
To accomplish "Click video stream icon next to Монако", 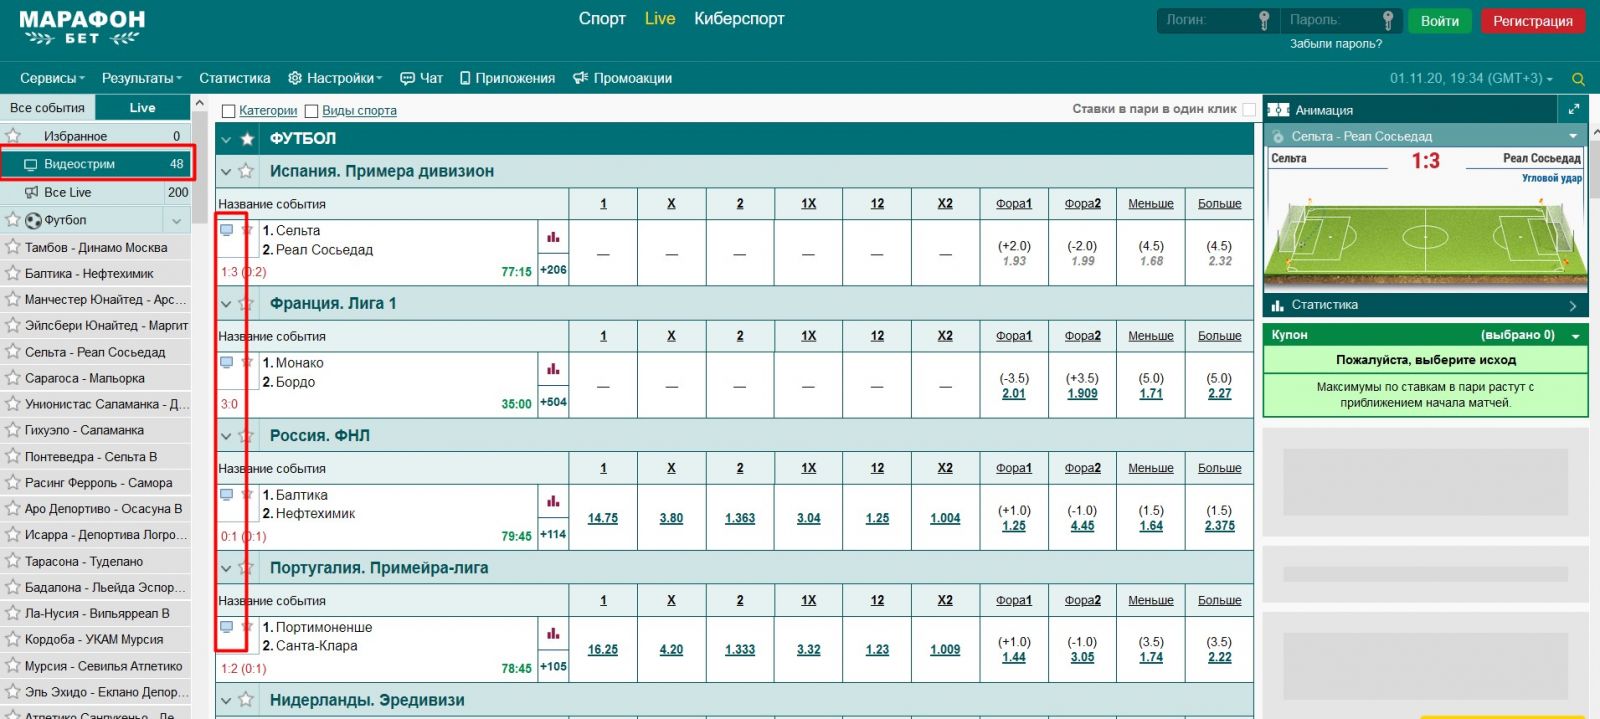I will [x=227, y=362].
